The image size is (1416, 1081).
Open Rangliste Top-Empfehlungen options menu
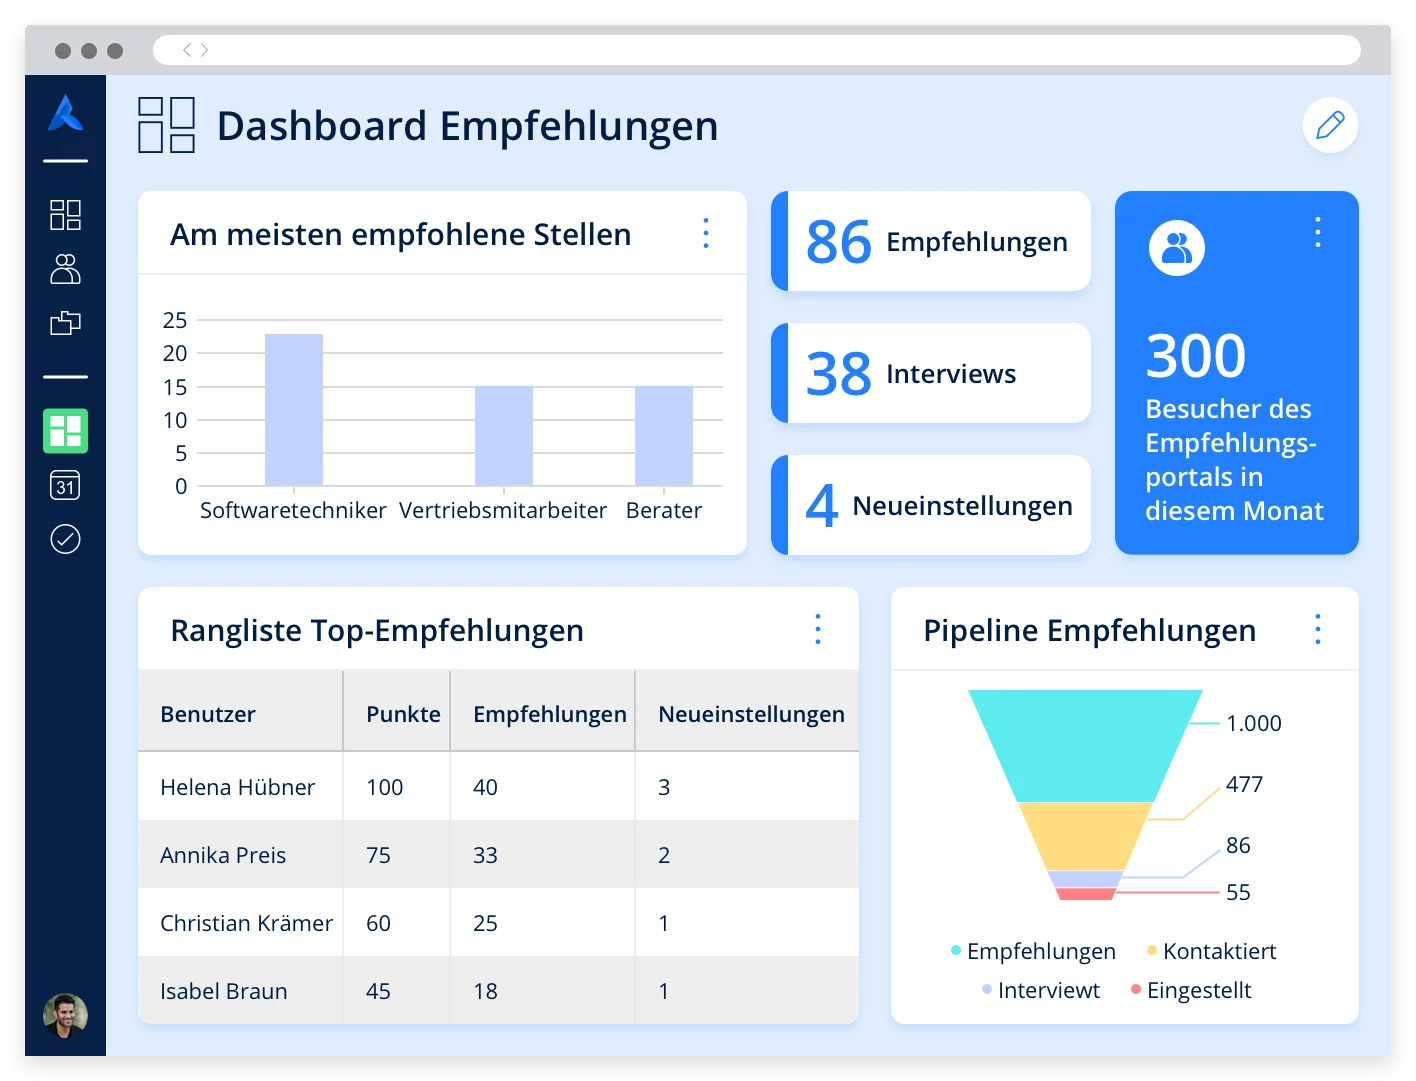click(818, 629)
